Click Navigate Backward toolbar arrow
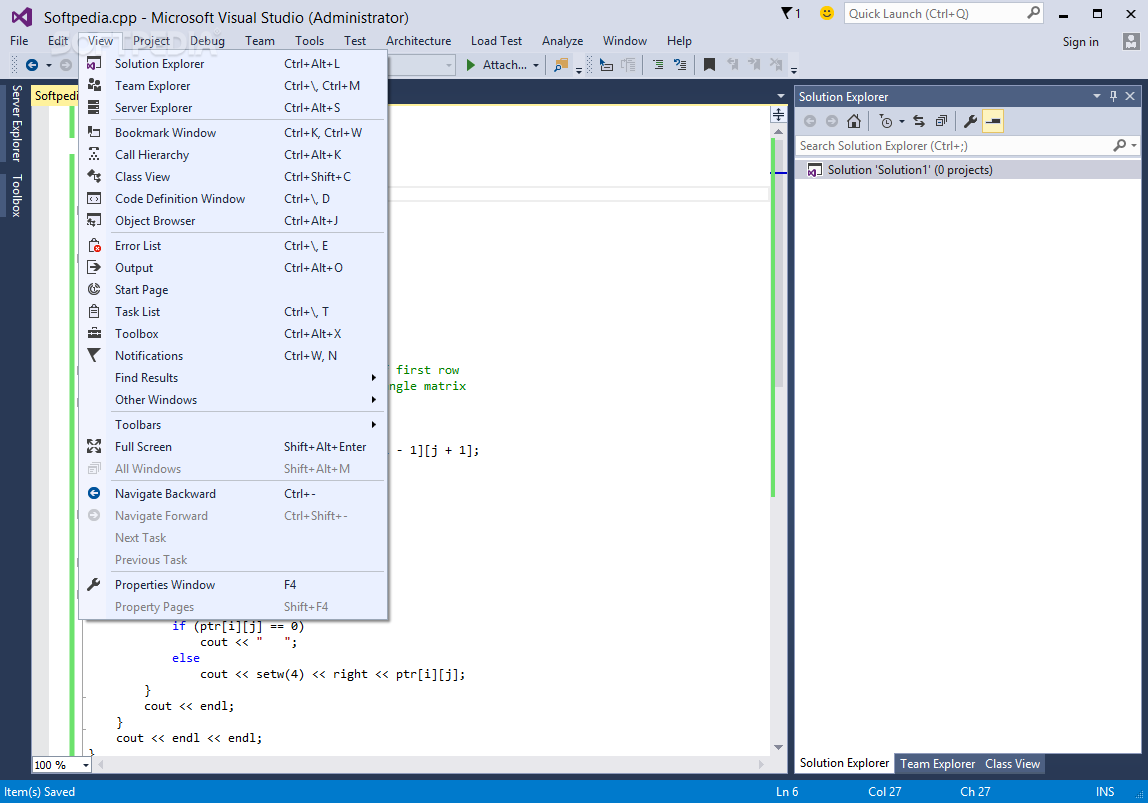Screen dimensions: 1148x803 [31, 65]
